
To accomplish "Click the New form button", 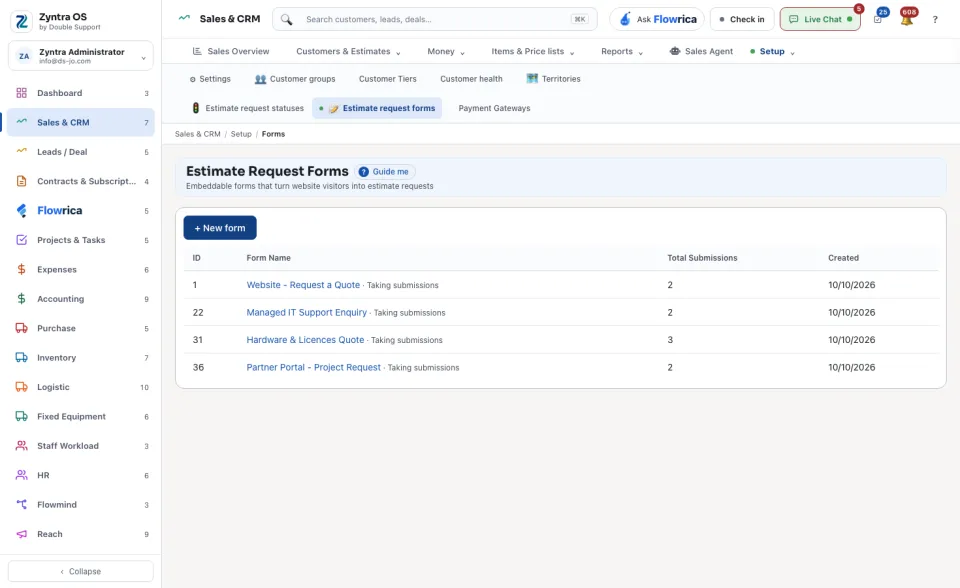I will pos(220,228).
